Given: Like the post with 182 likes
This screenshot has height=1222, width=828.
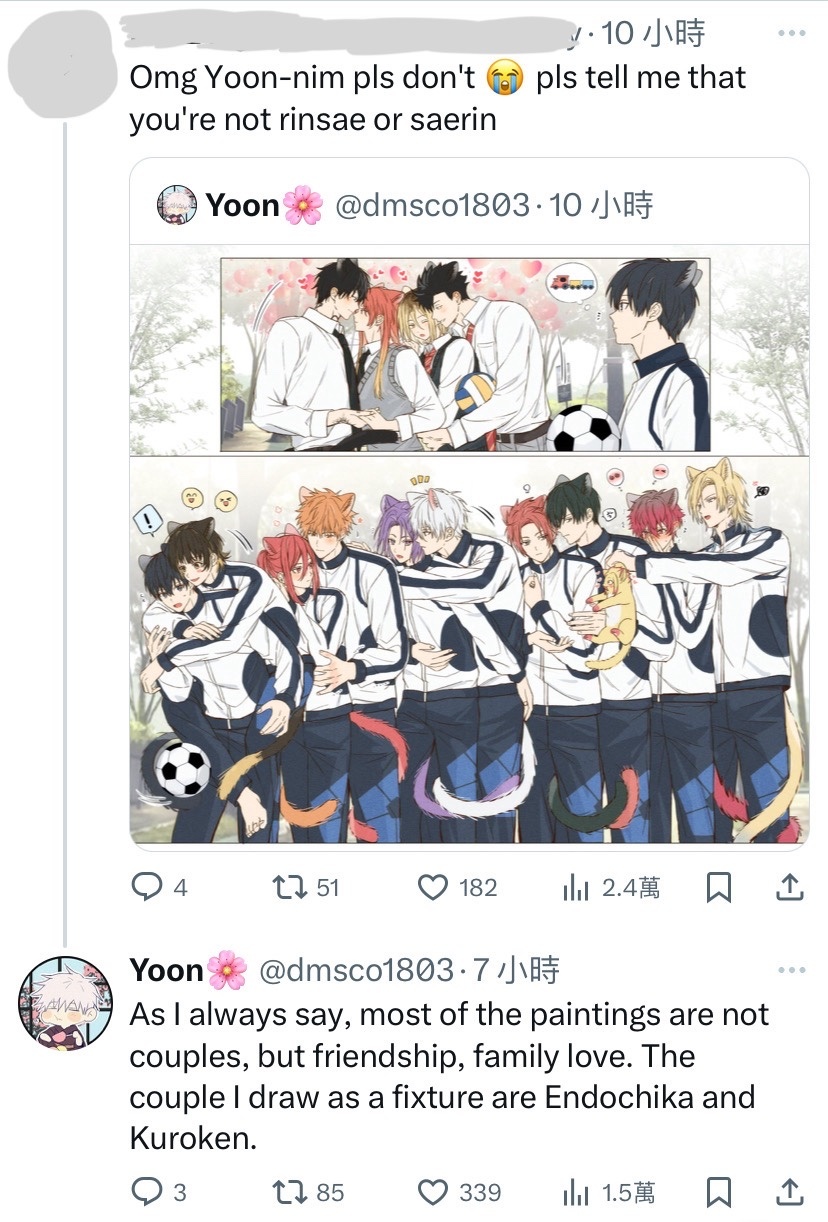Looking at the screenshot, I should pos(457,887).
